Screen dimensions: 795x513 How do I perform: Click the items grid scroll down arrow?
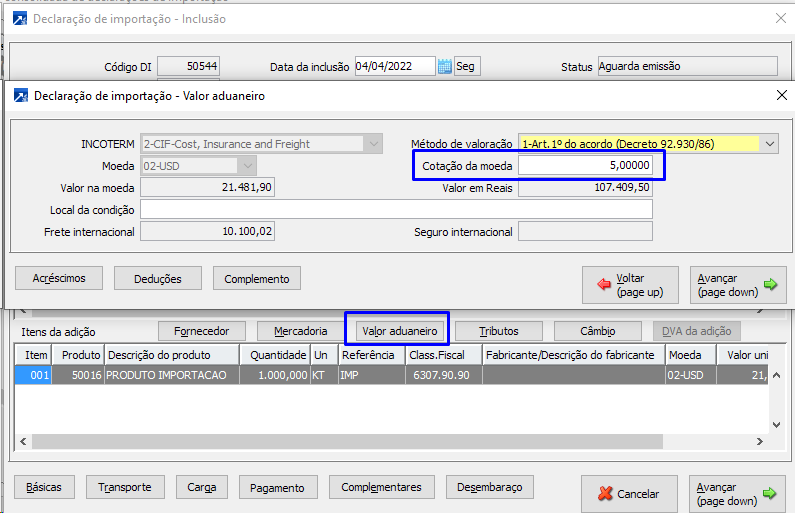tap(776, 425)
